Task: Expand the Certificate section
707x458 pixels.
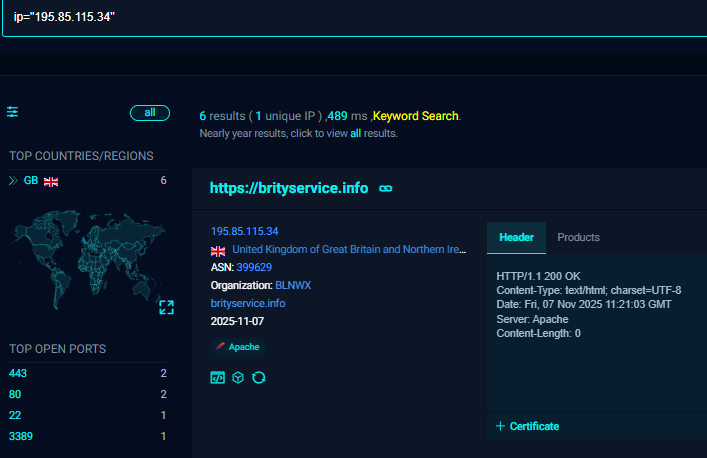Action: tap(528, 426)
